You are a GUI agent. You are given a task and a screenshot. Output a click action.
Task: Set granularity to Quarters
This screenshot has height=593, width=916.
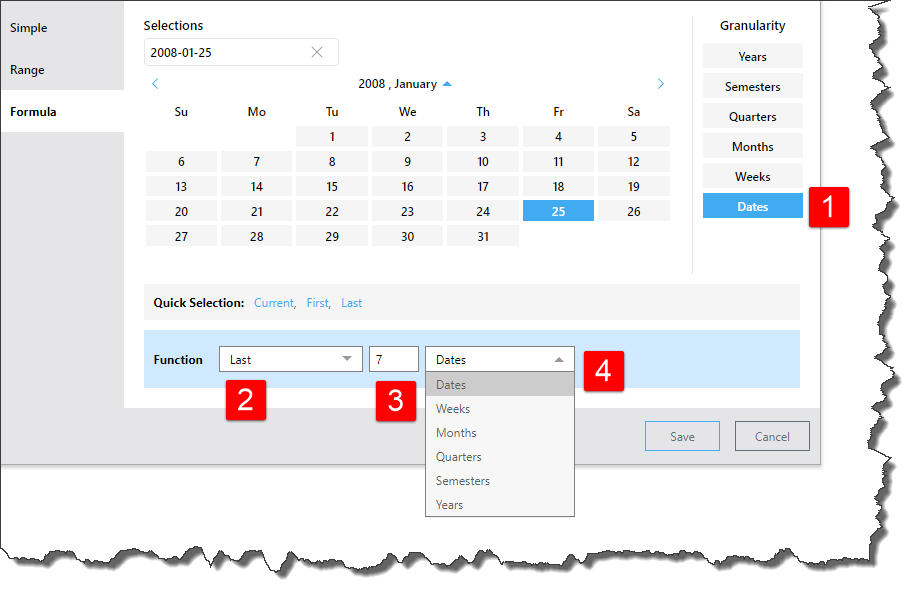tap(752, 116)
